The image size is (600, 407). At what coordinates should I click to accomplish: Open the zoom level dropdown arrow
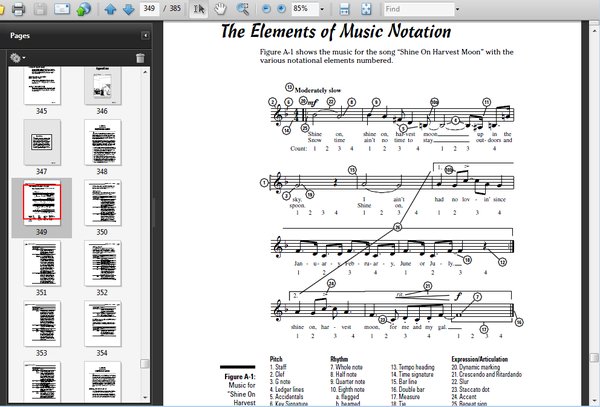(x=322, y=9)
